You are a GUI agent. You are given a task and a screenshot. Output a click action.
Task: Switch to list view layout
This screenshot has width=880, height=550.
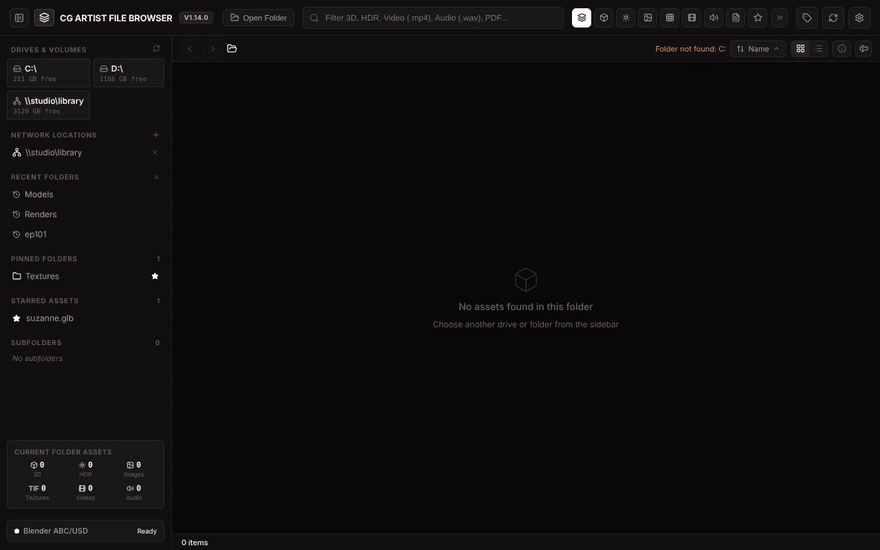pos(818,49)
